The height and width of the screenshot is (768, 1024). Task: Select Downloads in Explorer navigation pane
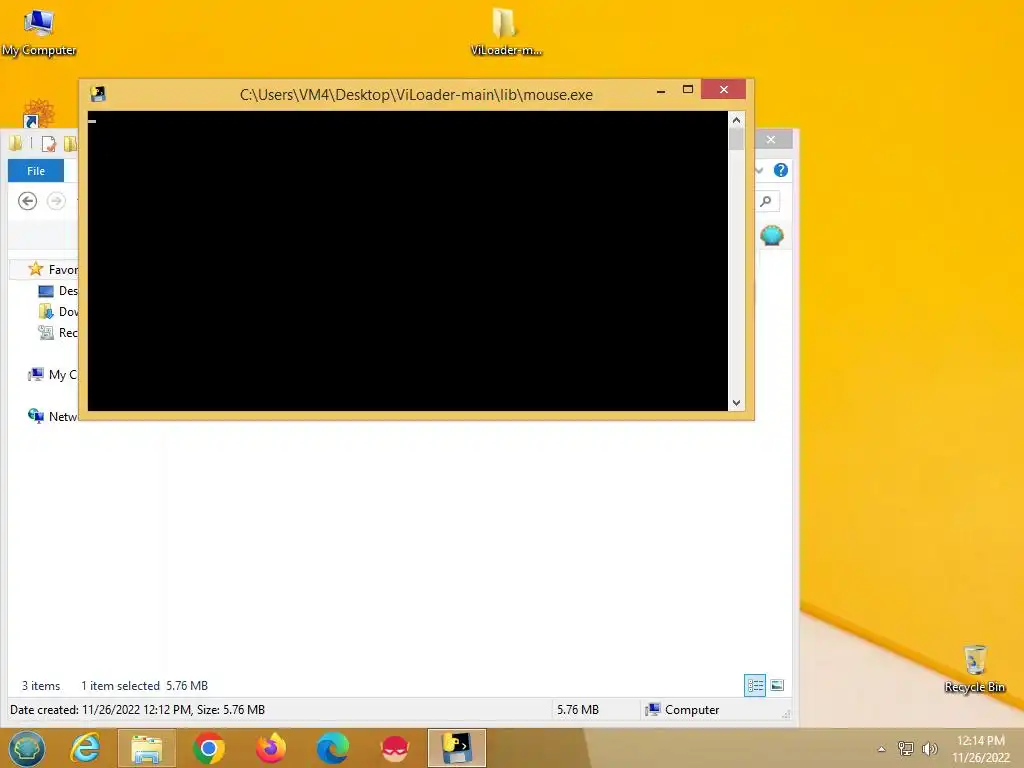coord(57,312)
